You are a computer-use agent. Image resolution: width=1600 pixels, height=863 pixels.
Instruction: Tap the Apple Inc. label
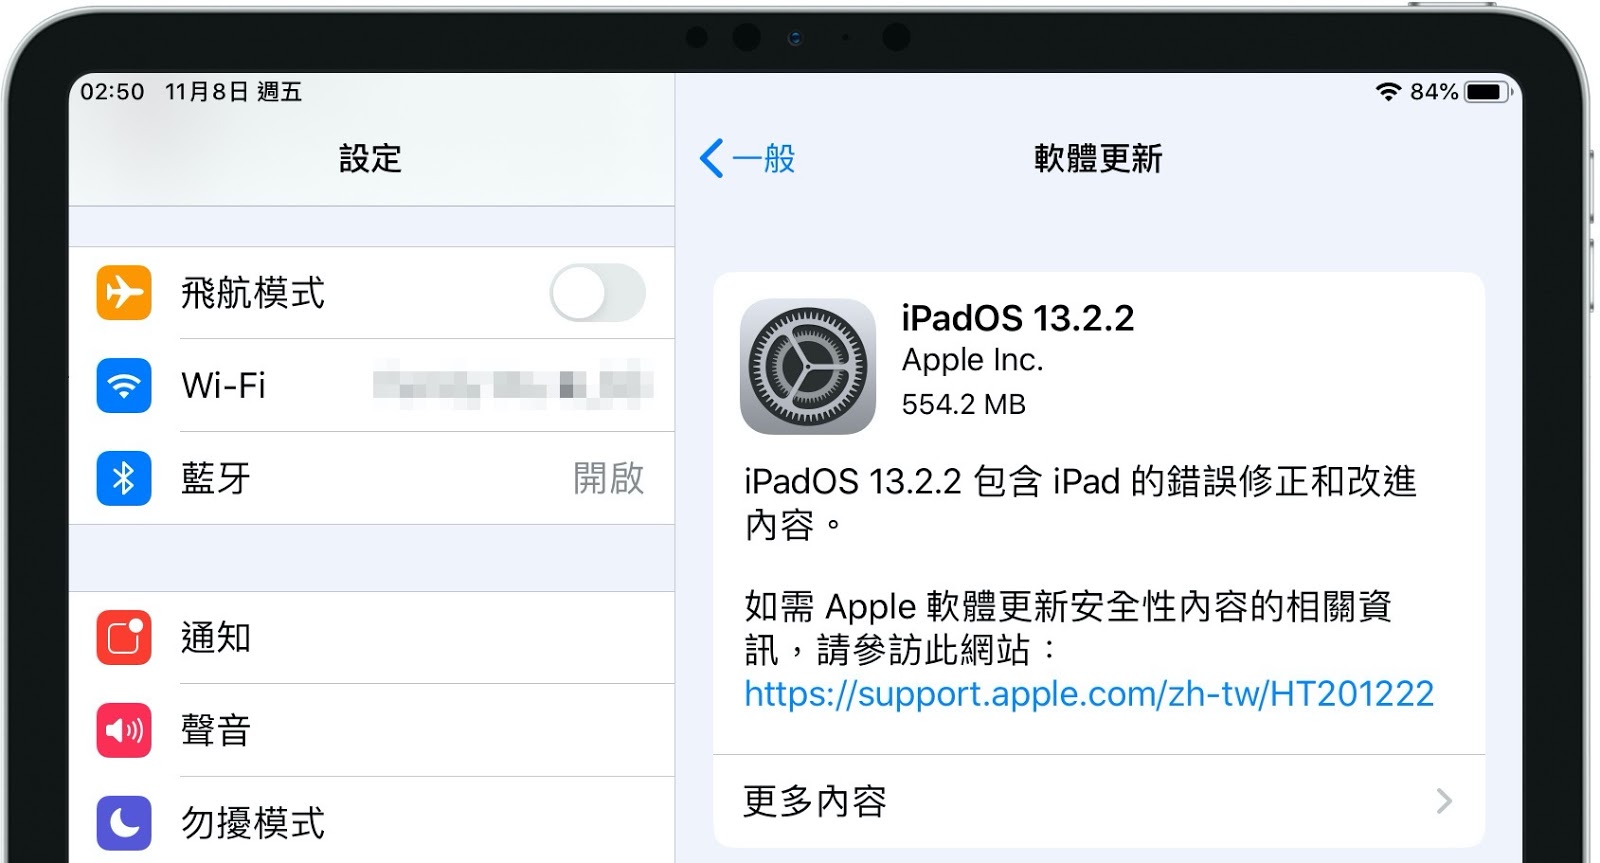(973, 360)
